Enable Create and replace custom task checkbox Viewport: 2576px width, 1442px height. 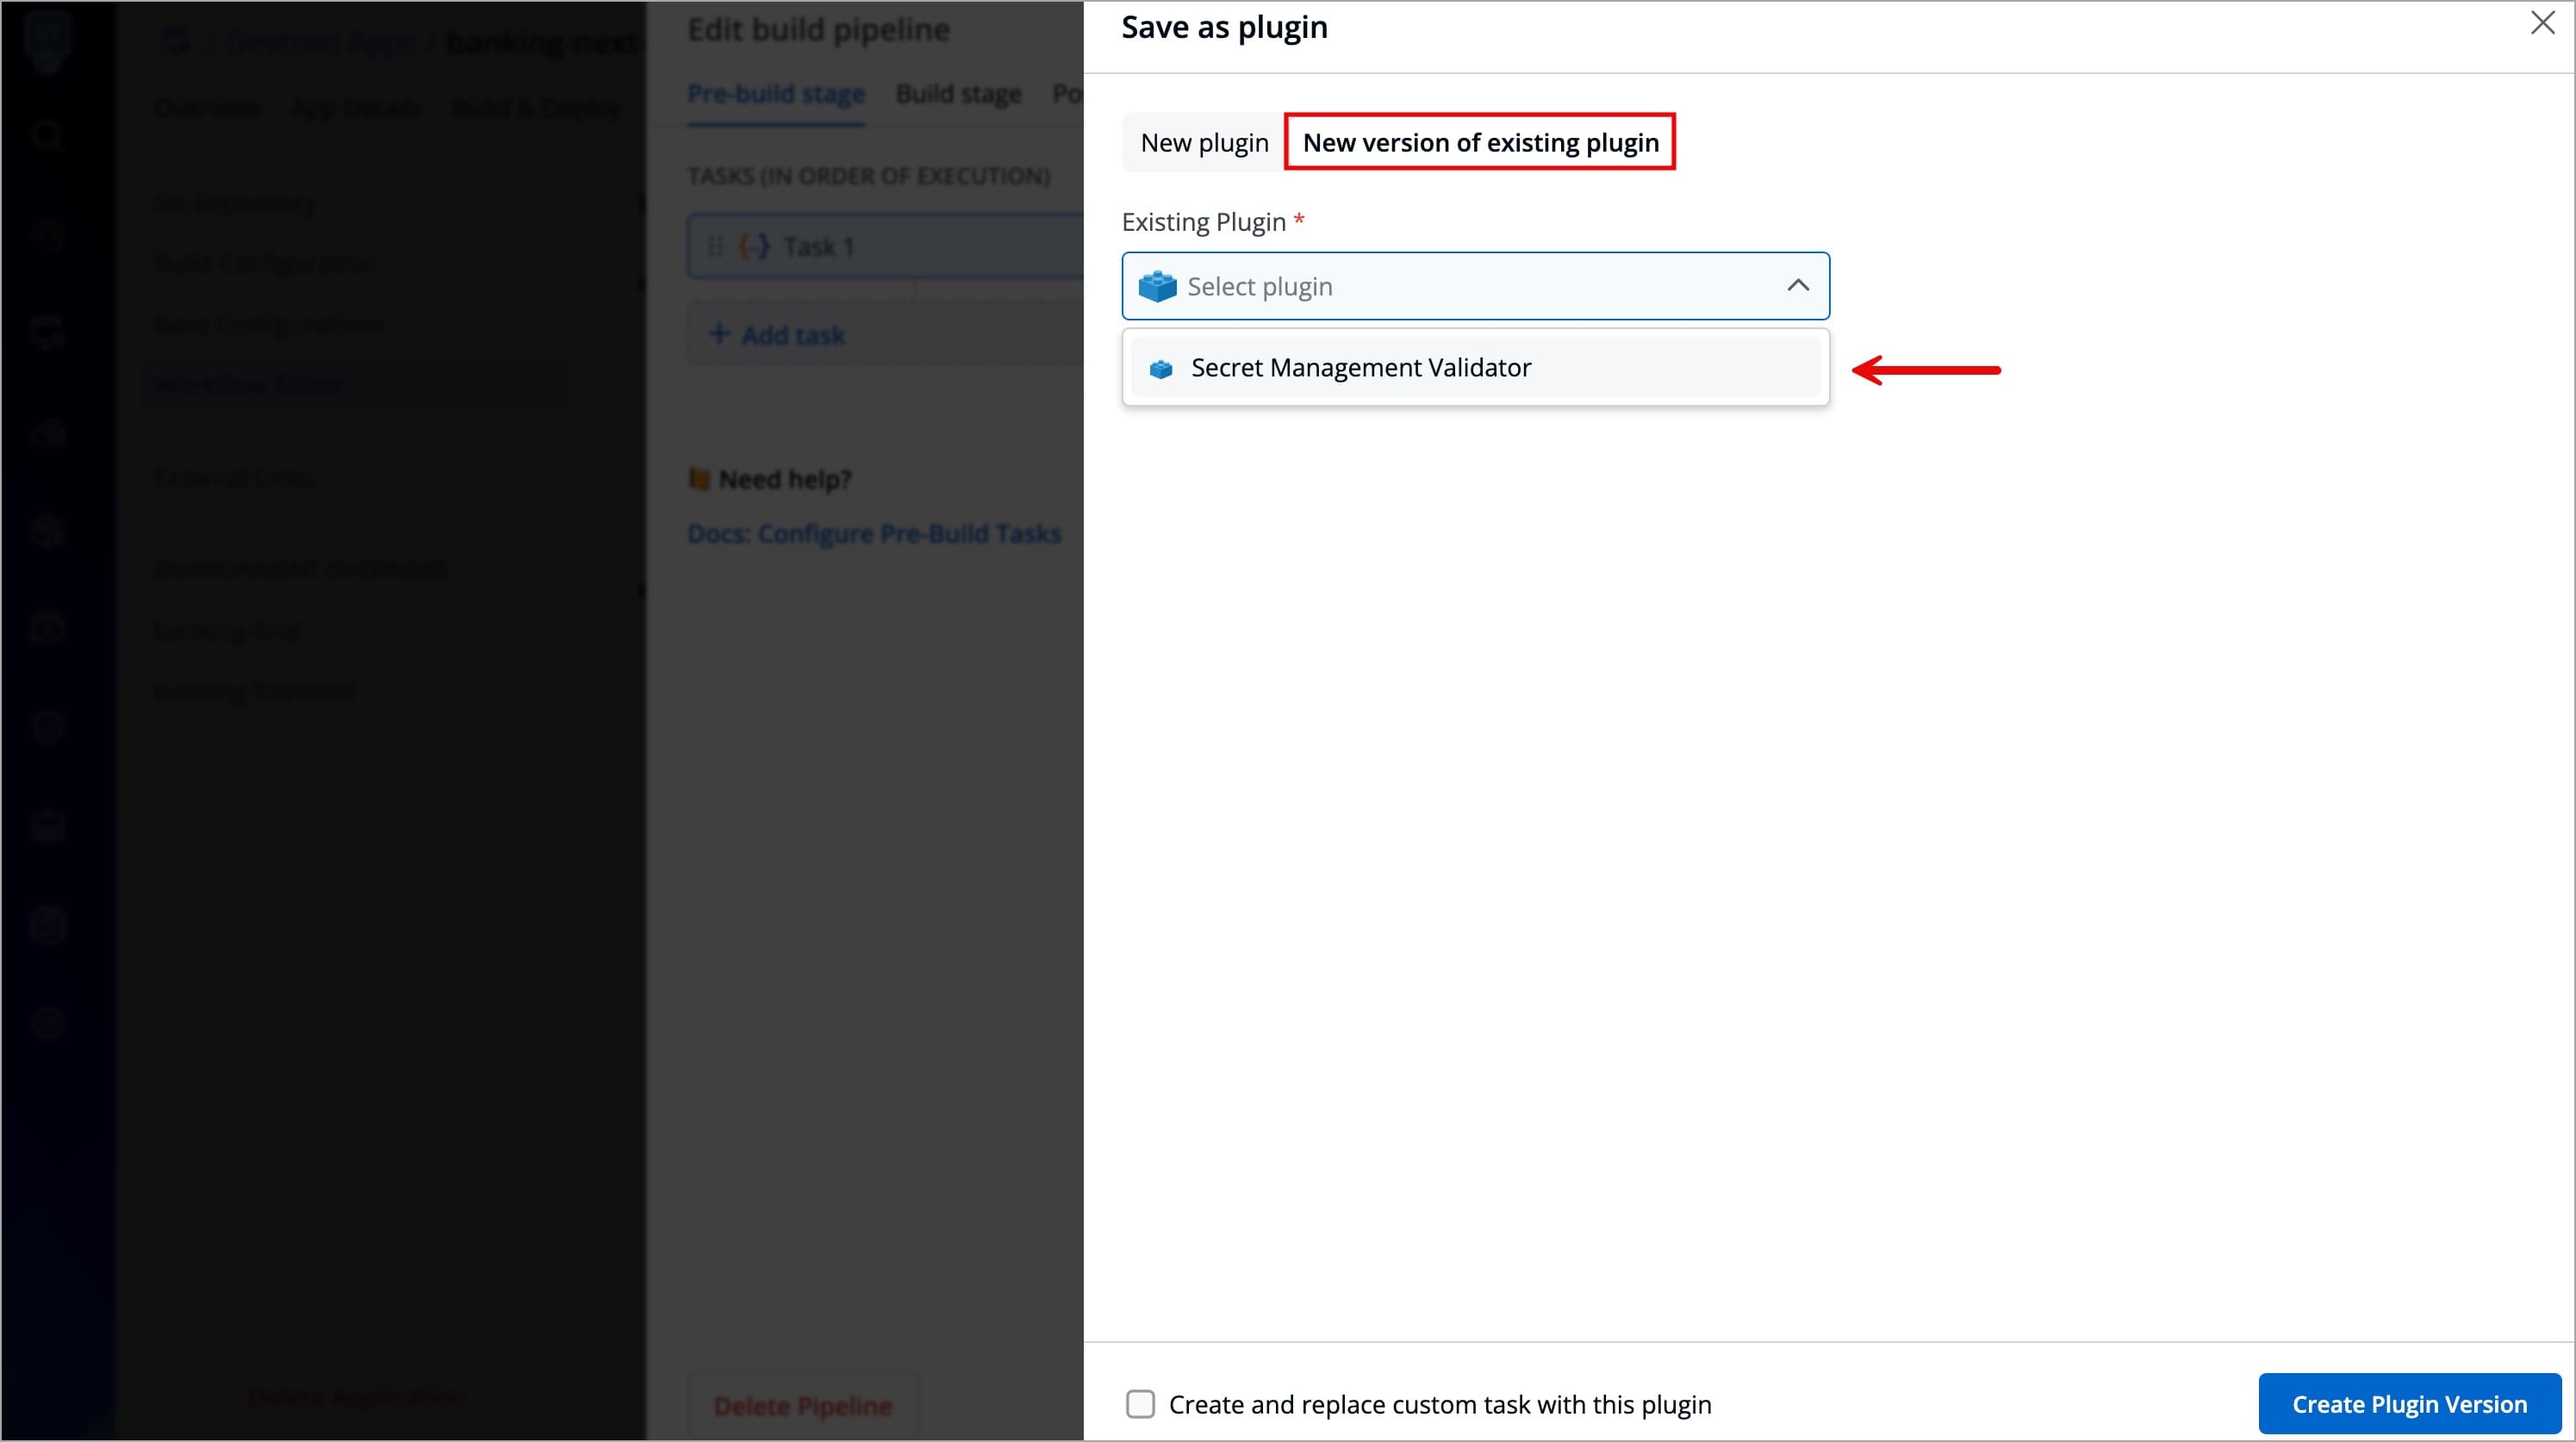point(1140,1404)
